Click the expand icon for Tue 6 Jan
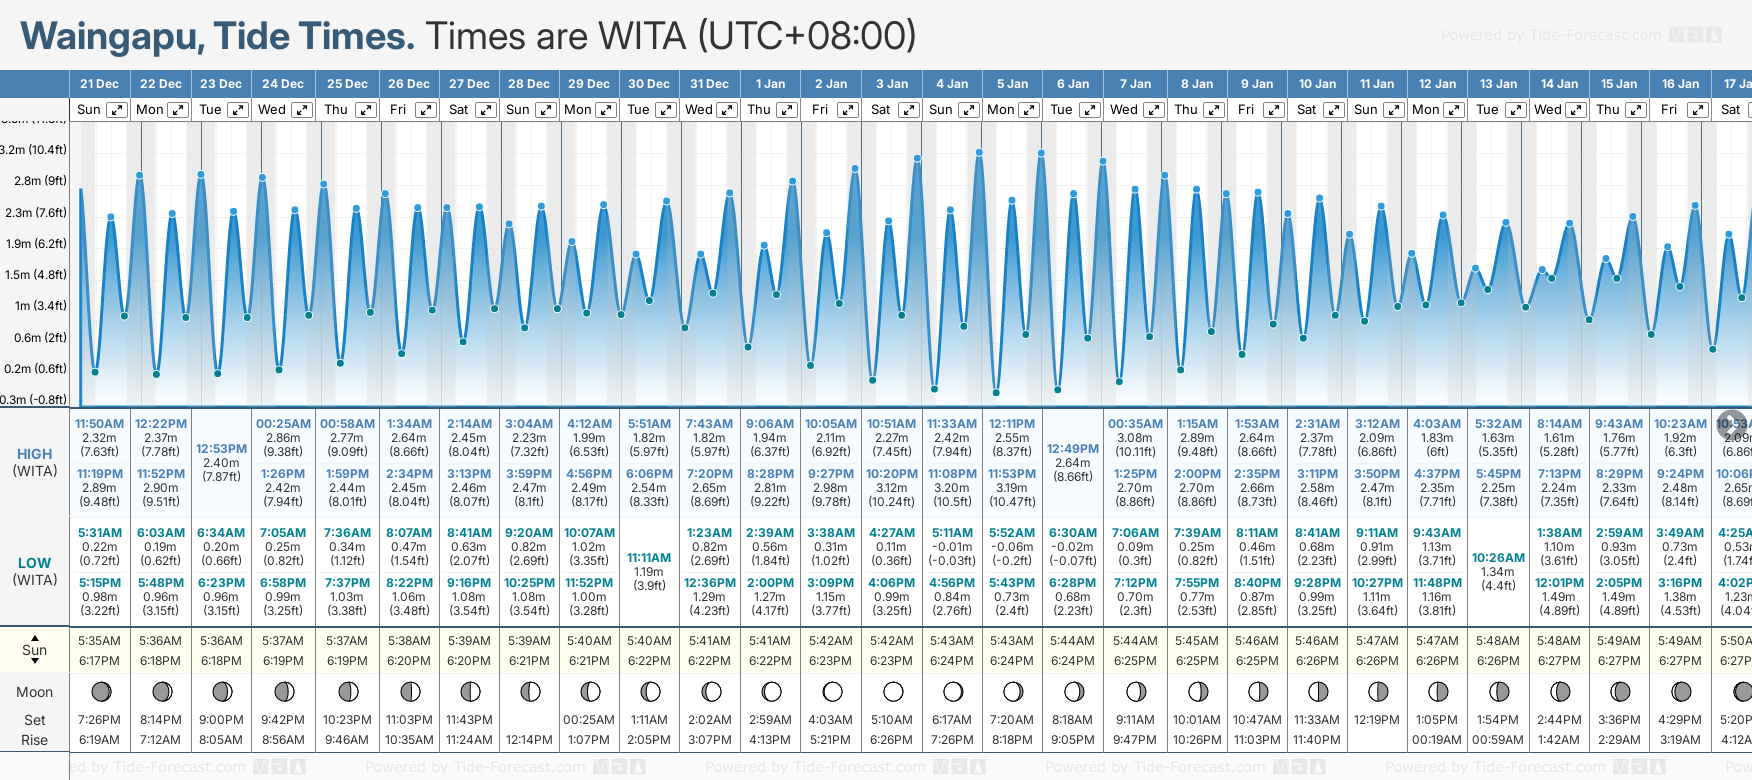 [x=1090, y=110]
